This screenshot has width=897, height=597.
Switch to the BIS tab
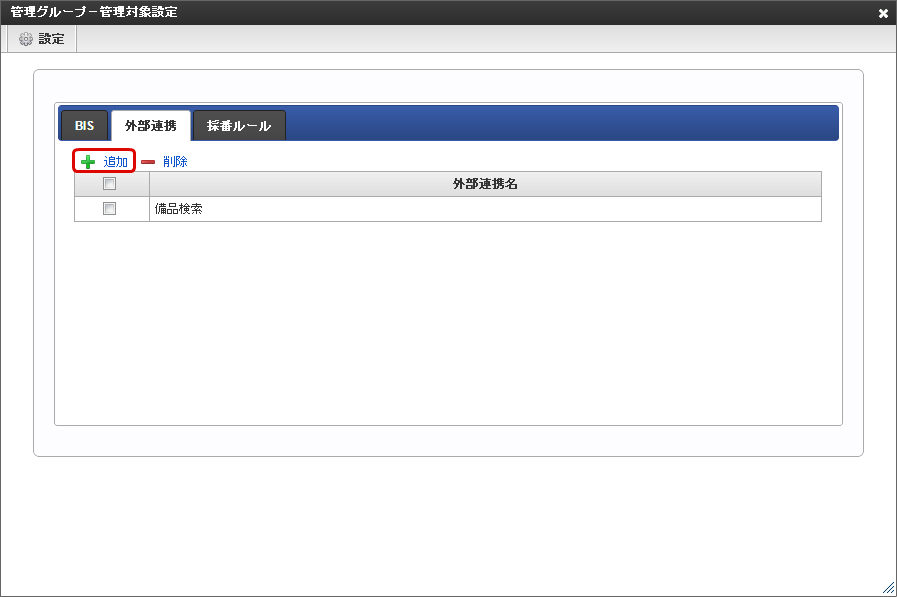click(x=84, y=125)
